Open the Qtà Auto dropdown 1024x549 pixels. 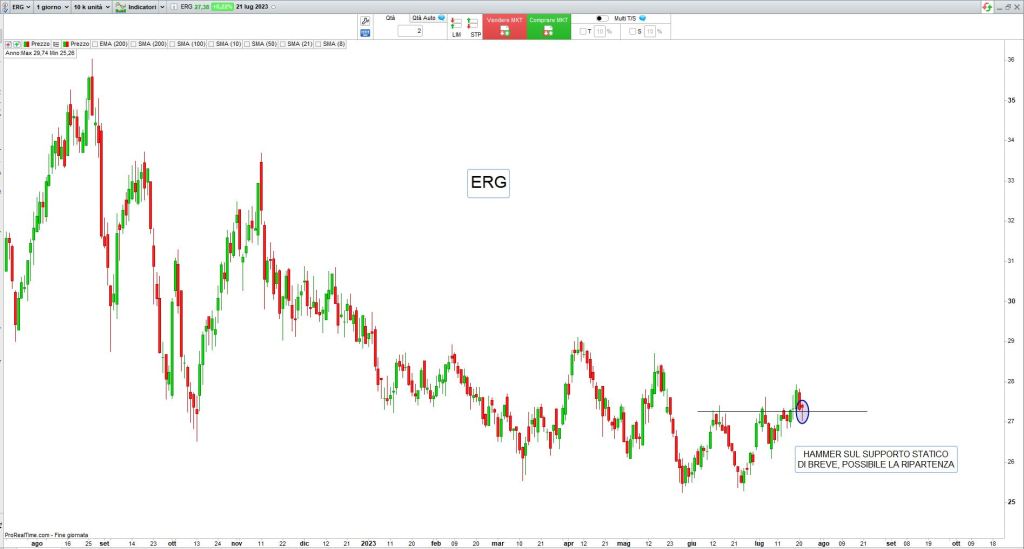coord(428,18)
